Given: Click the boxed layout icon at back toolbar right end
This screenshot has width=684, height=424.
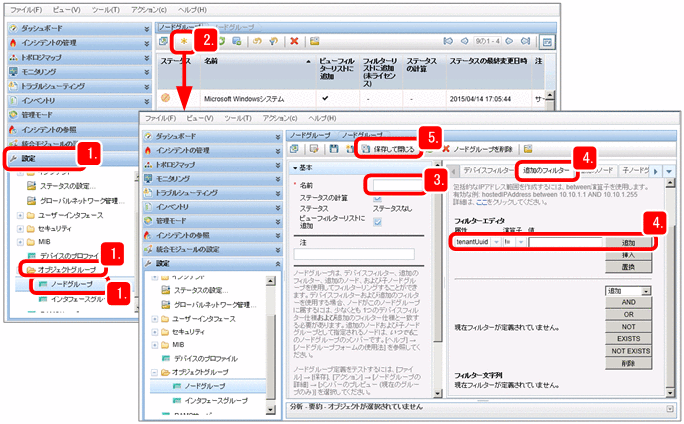Looking at the screenshot, I should tap(547, 42).
